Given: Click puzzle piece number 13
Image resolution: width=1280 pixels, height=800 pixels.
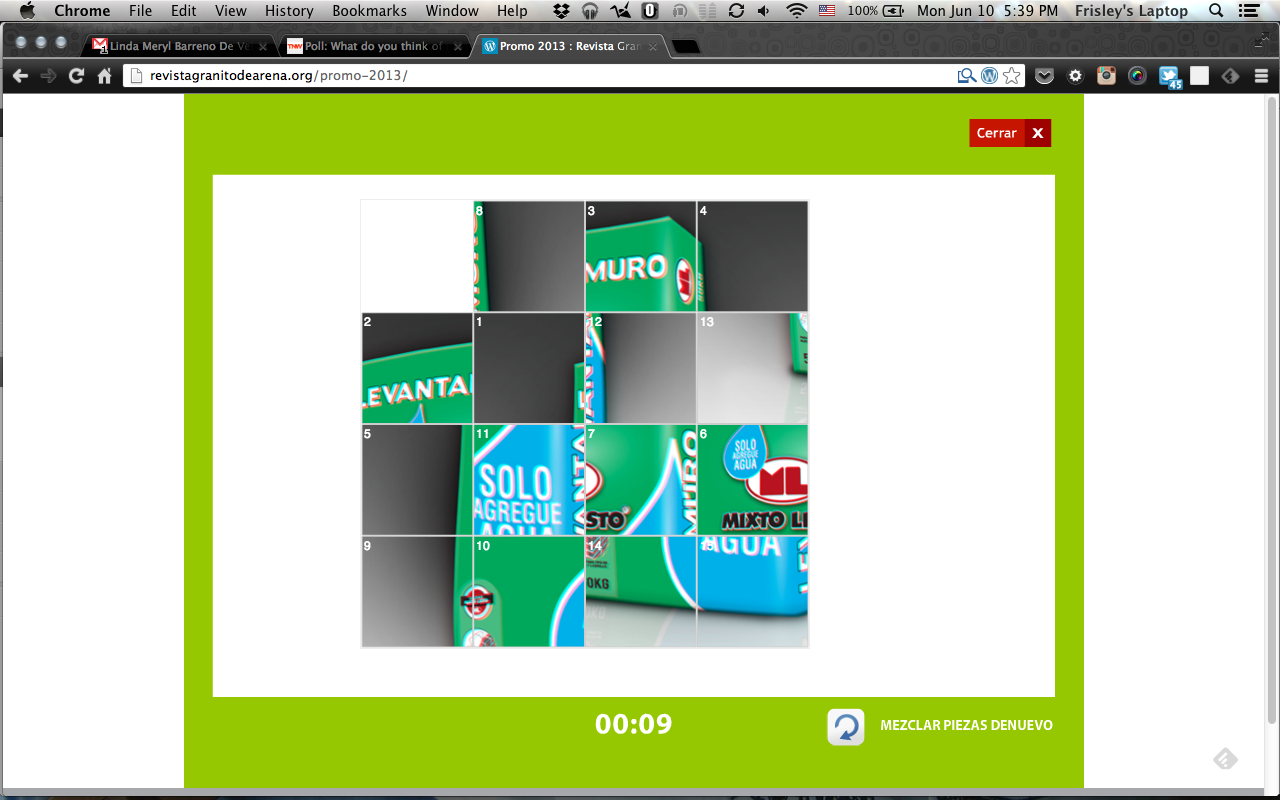Looking at the screenshot, I should point(753,368).
